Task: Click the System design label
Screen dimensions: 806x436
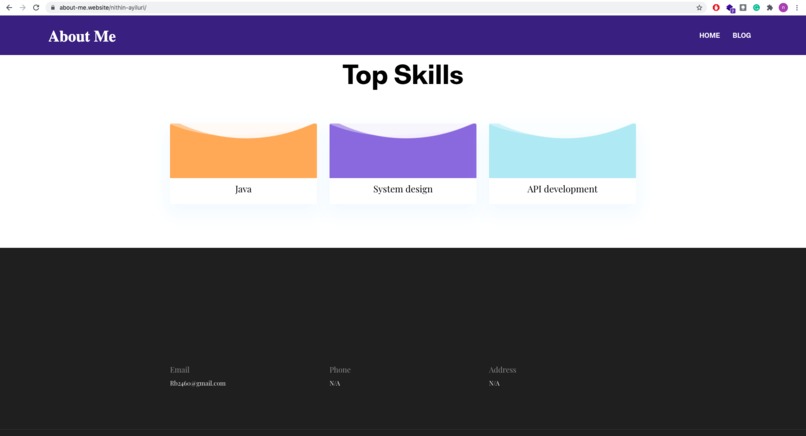Action: [402, 189]
